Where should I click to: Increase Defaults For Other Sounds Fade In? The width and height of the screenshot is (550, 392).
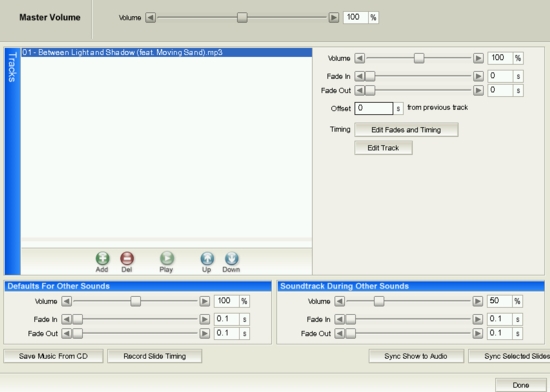(204, 319)
